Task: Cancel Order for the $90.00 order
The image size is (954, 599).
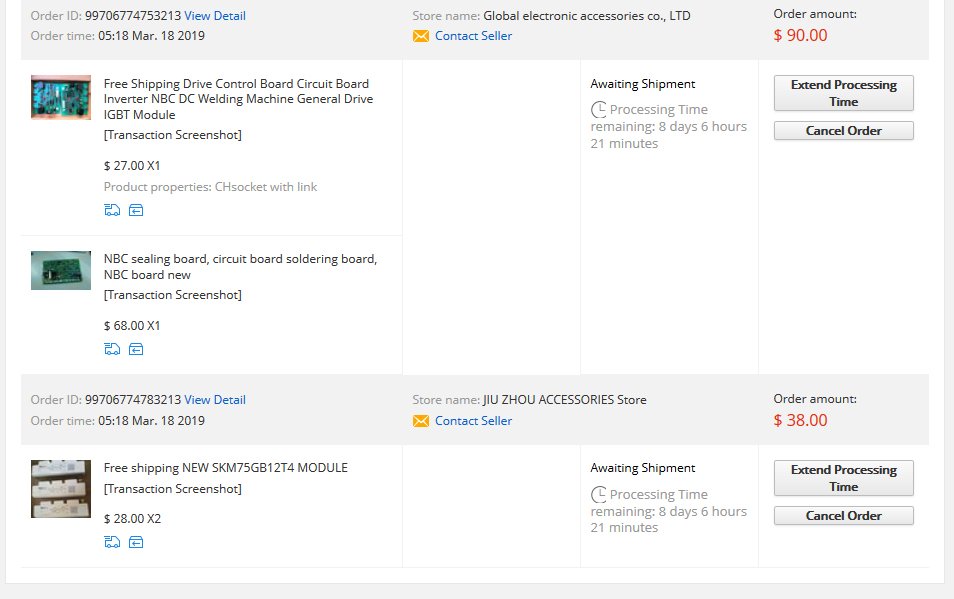Action: (x=843, y=131)
